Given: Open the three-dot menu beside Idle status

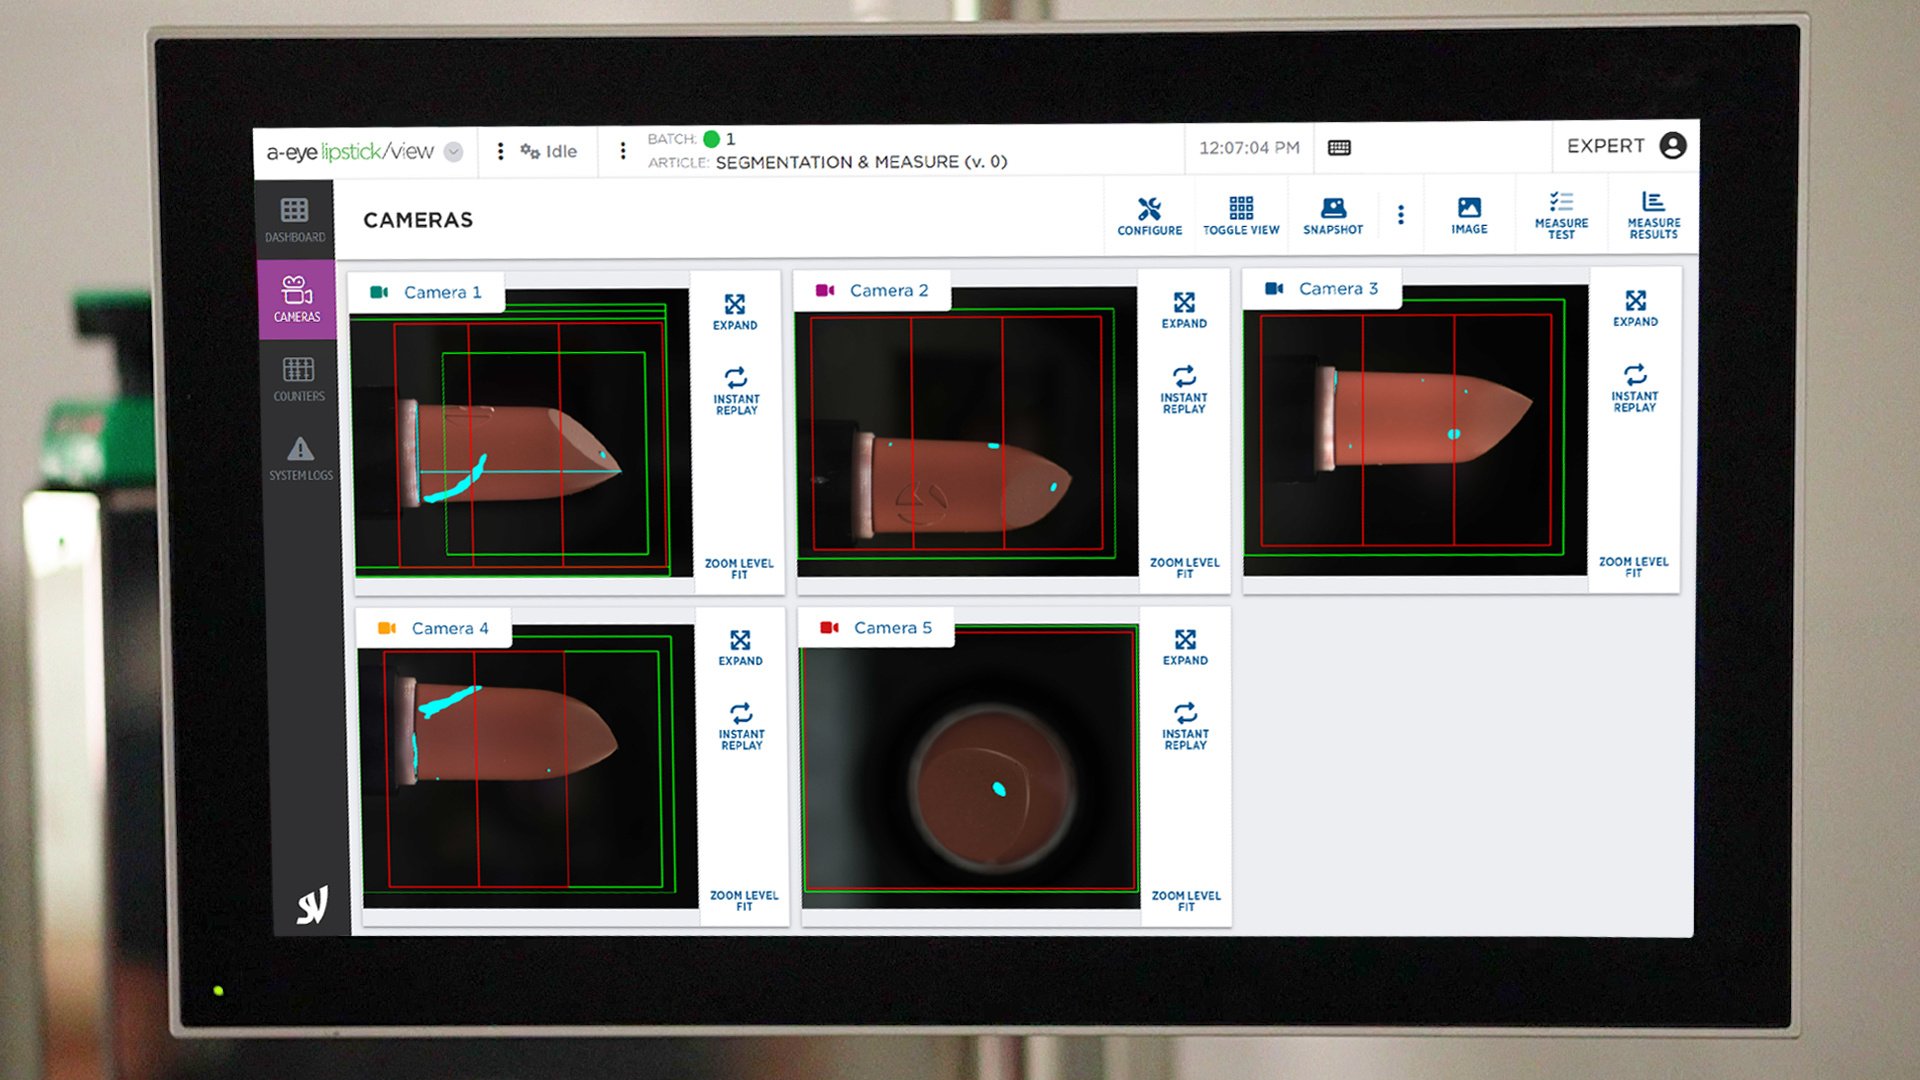Looking at the screenshot, I should (x=500, y=151).
